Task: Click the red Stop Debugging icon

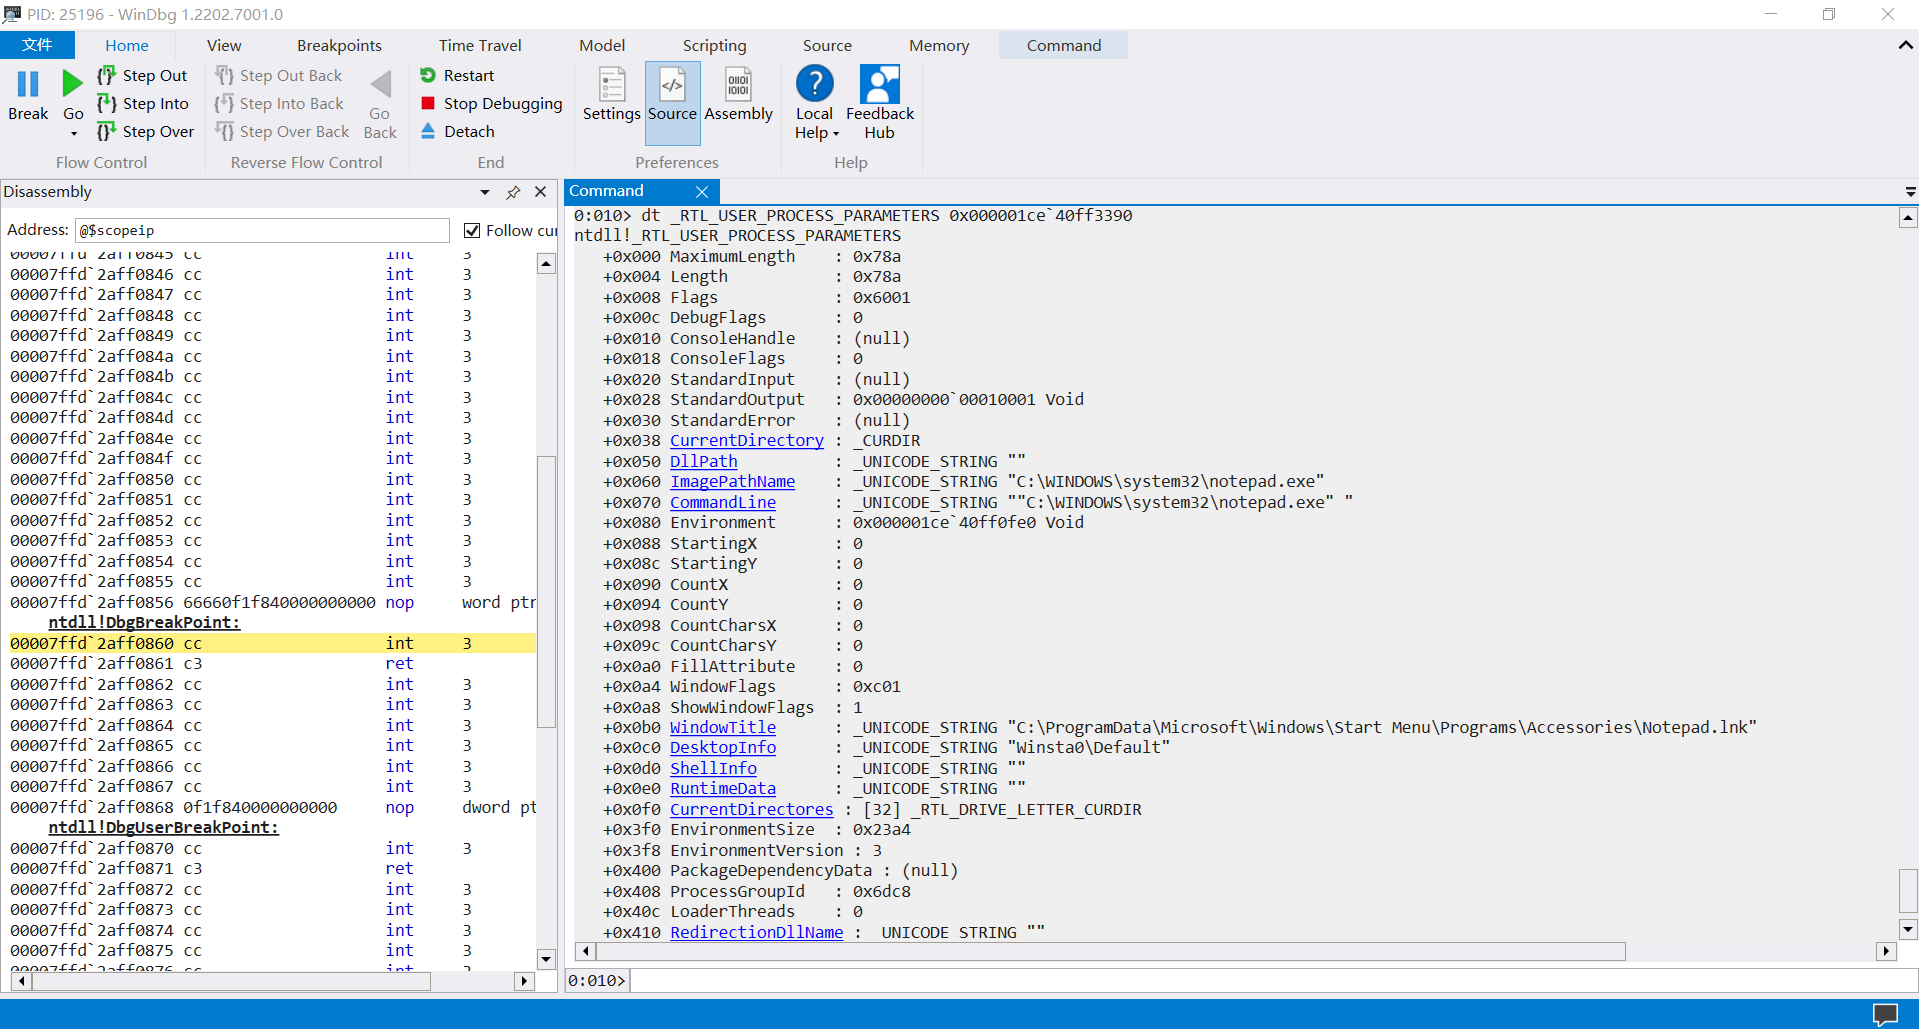Action: 428,103
